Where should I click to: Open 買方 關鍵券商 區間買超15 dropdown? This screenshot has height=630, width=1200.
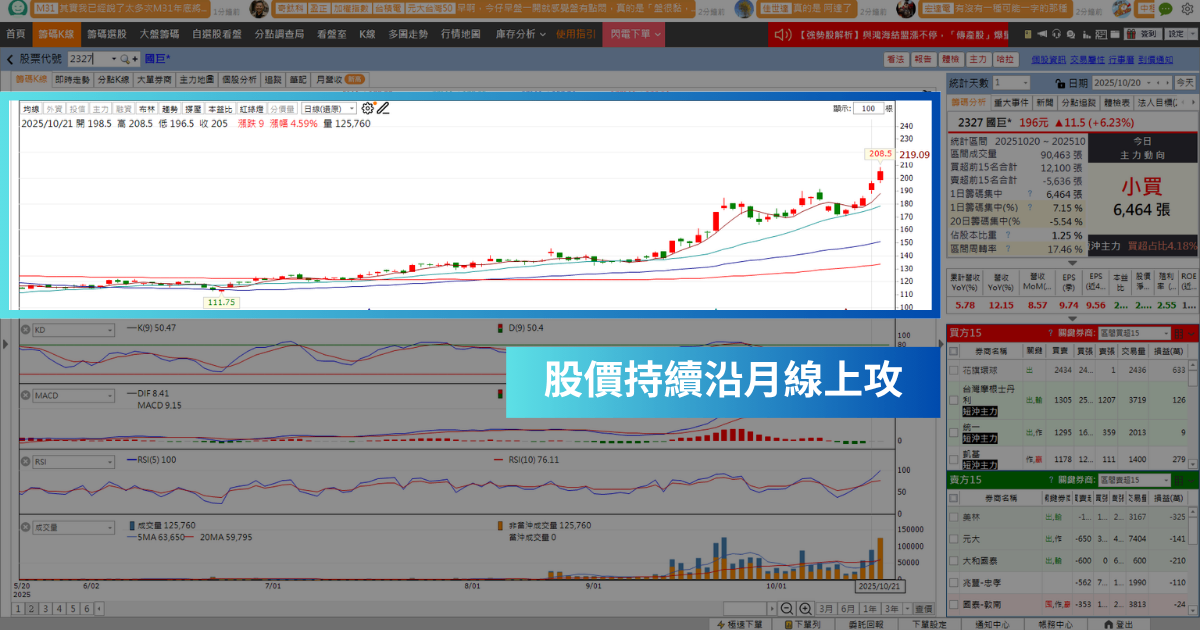pyautogui.click(x=1137, y=332)
